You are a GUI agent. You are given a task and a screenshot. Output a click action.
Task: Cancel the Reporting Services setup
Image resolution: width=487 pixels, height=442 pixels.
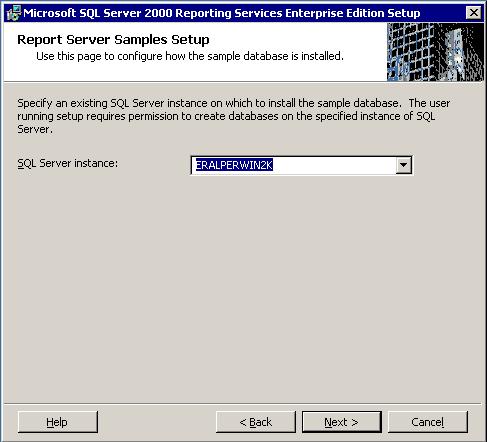(x=428, y=422)
